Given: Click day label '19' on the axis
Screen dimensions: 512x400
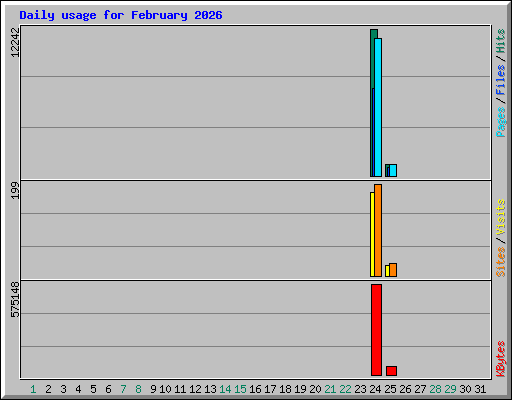Looking at the screenshot, I should click(x=300, y=389).
